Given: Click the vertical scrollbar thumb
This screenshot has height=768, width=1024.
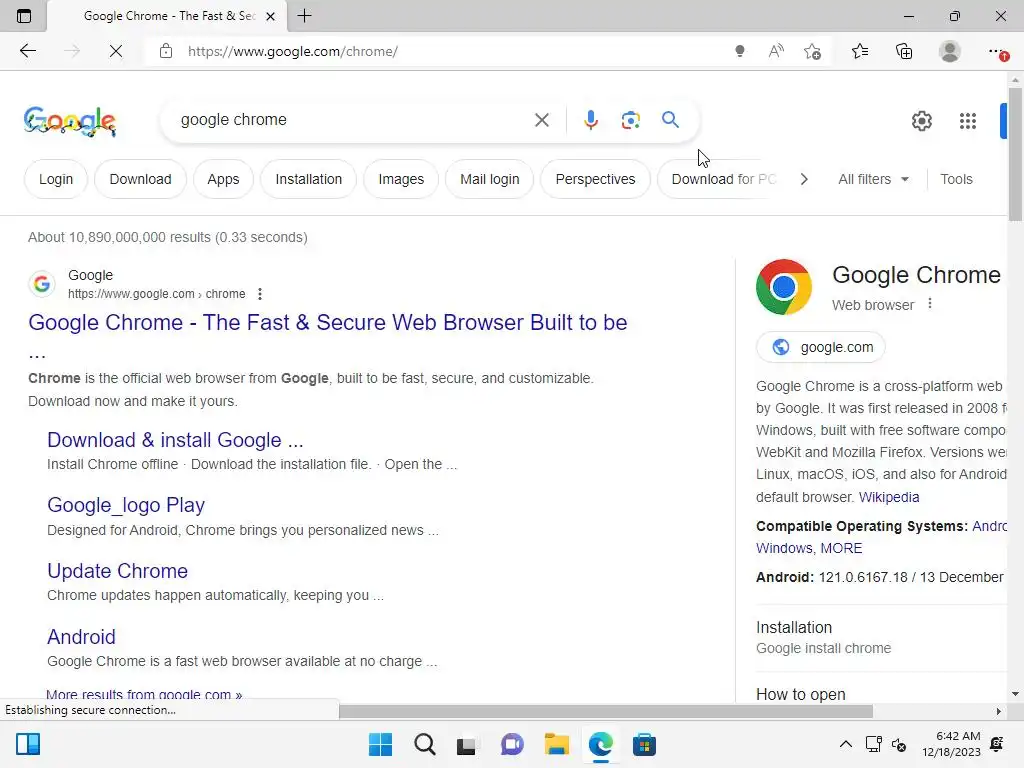Looking at the screenshot, I should pyautogui.click(x=1015, y=155).
